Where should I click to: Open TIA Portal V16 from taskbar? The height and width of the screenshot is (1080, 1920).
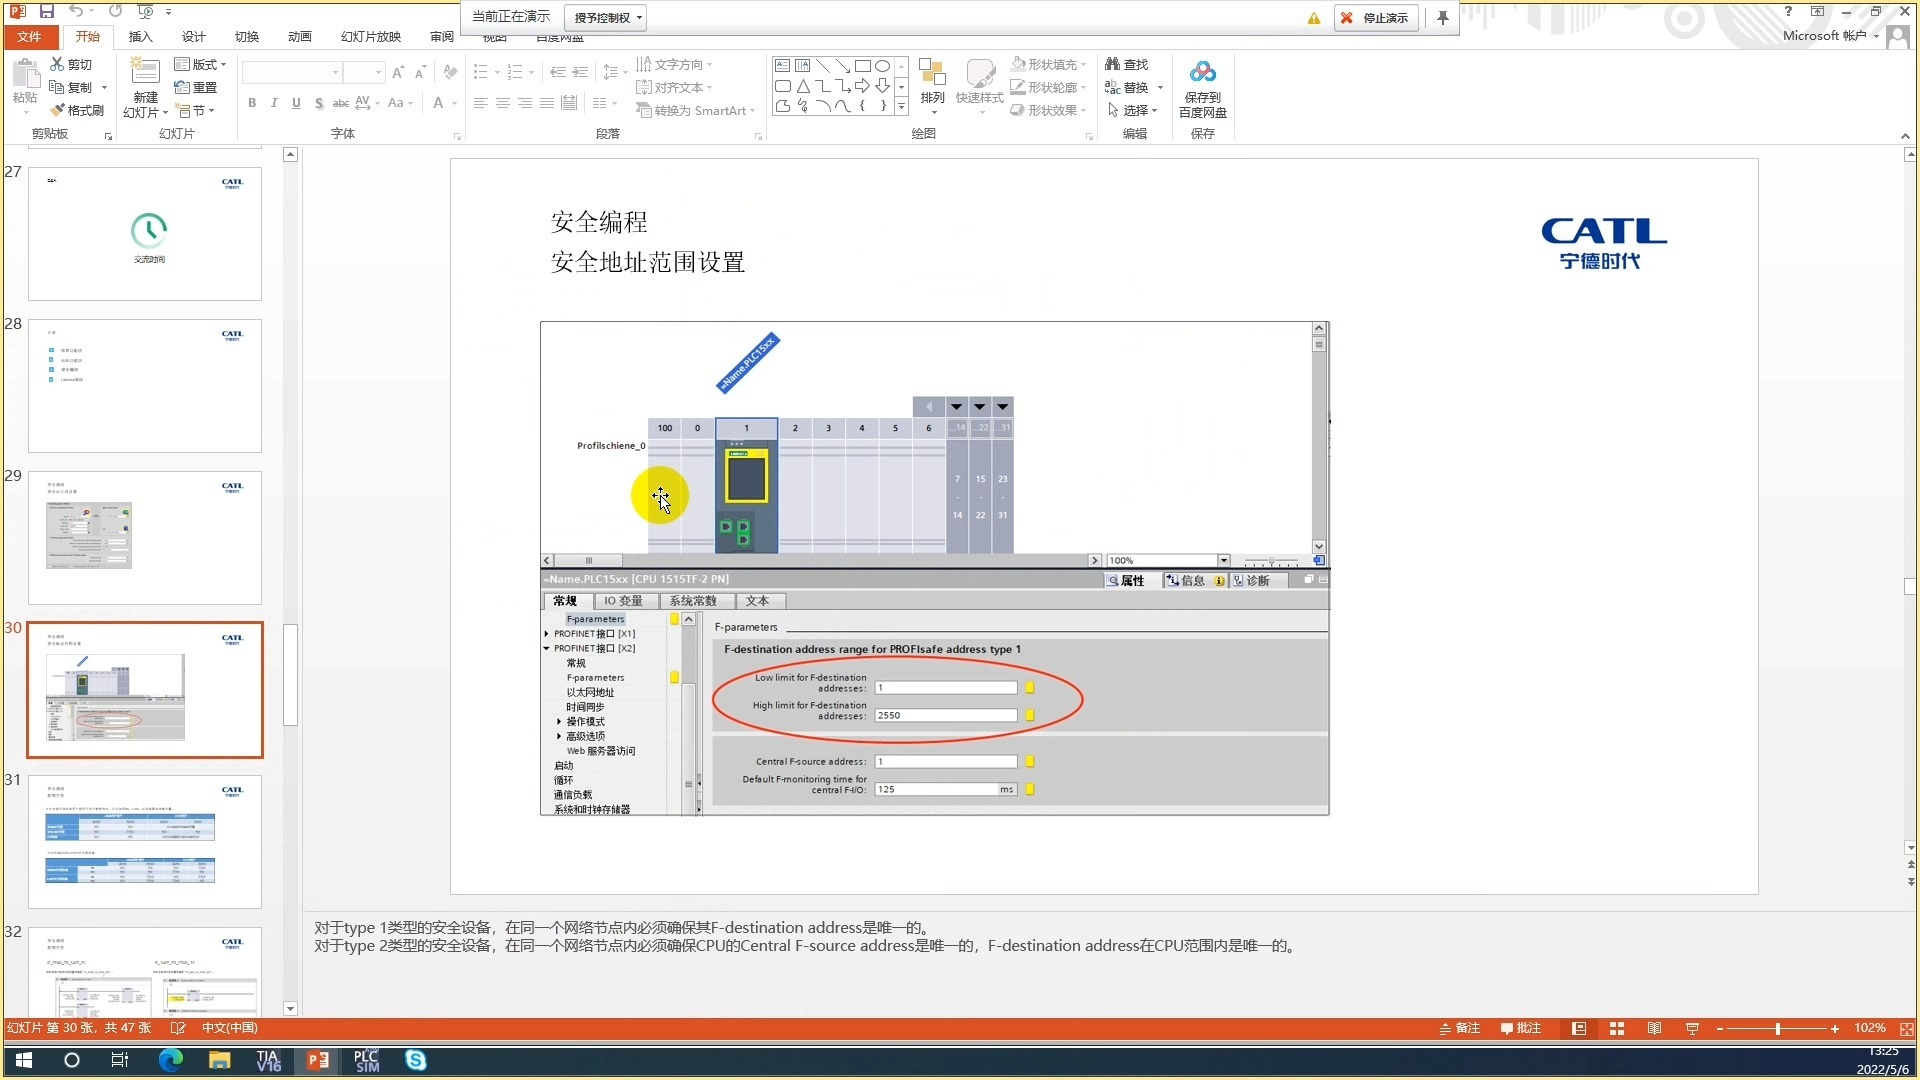coord(268,1060)
